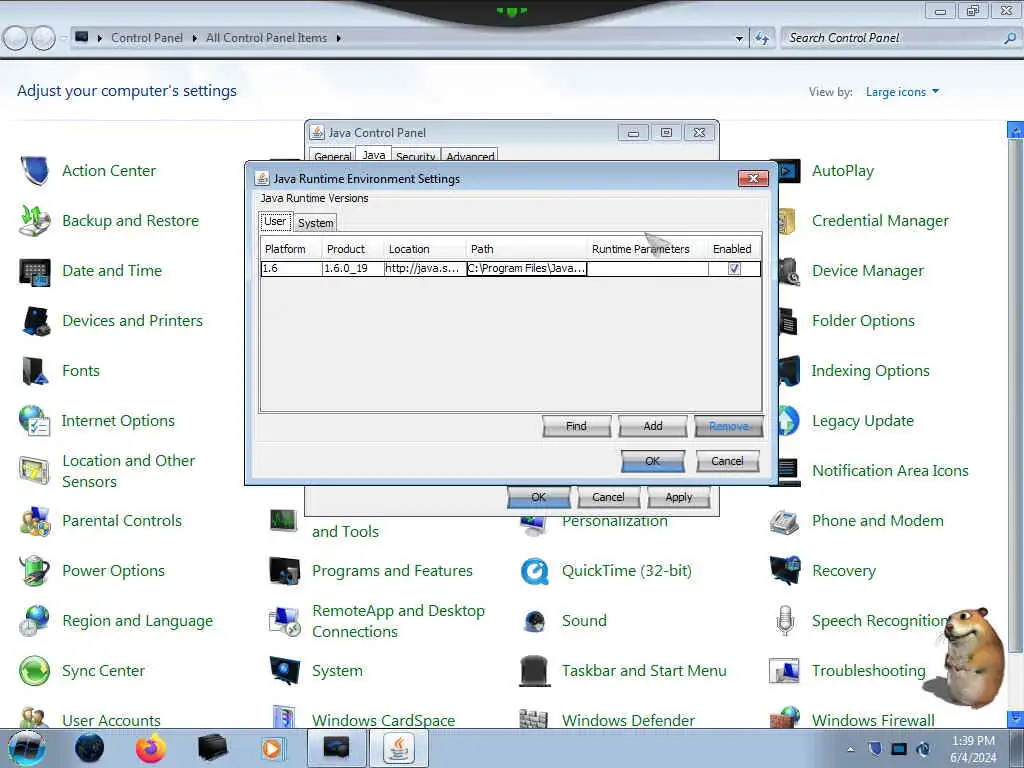Select the Java taskbar button
This screenshot has width=1024, height=768.
coord(399,748)
